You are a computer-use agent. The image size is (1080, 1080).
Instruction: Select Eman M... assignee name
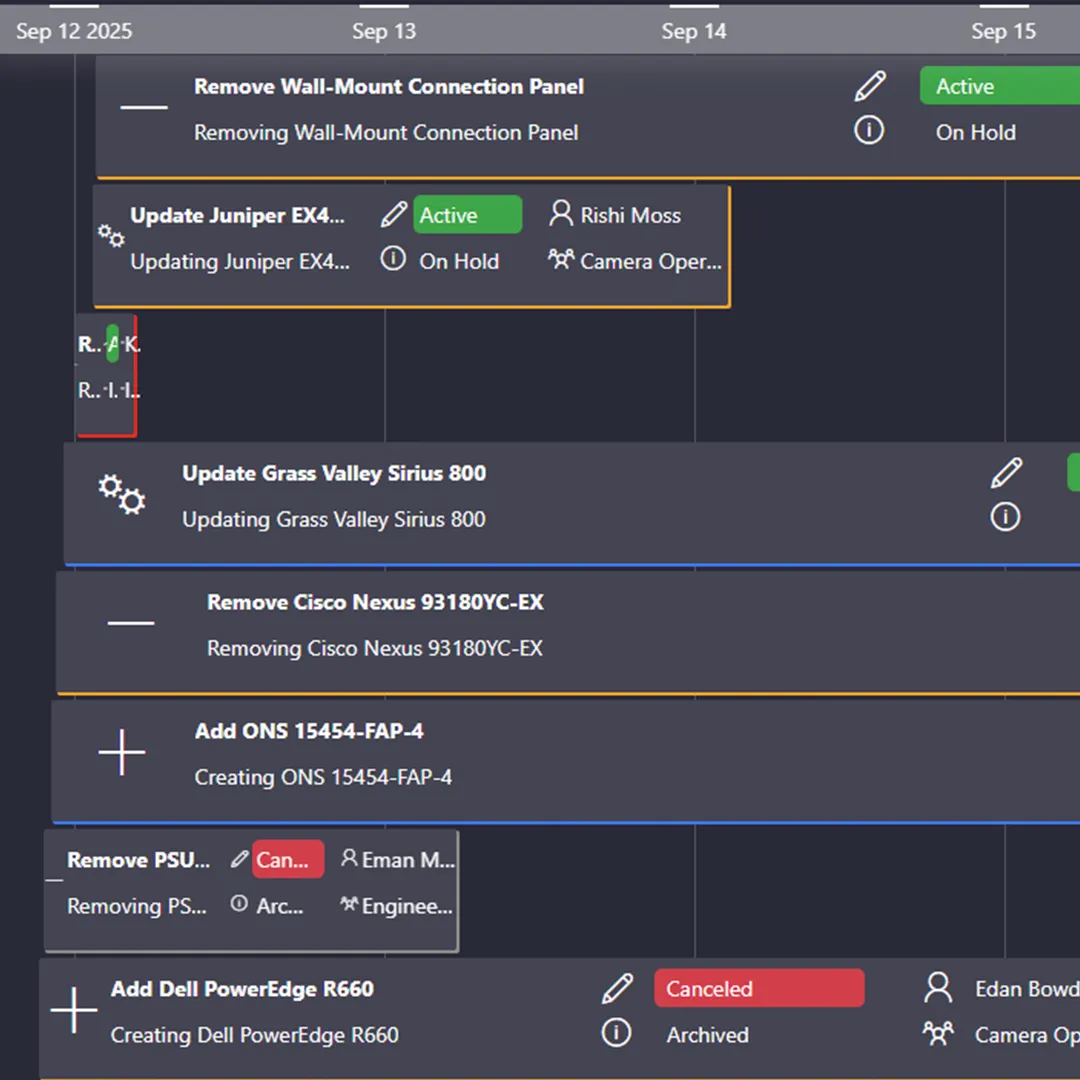[x=408, y=860]
